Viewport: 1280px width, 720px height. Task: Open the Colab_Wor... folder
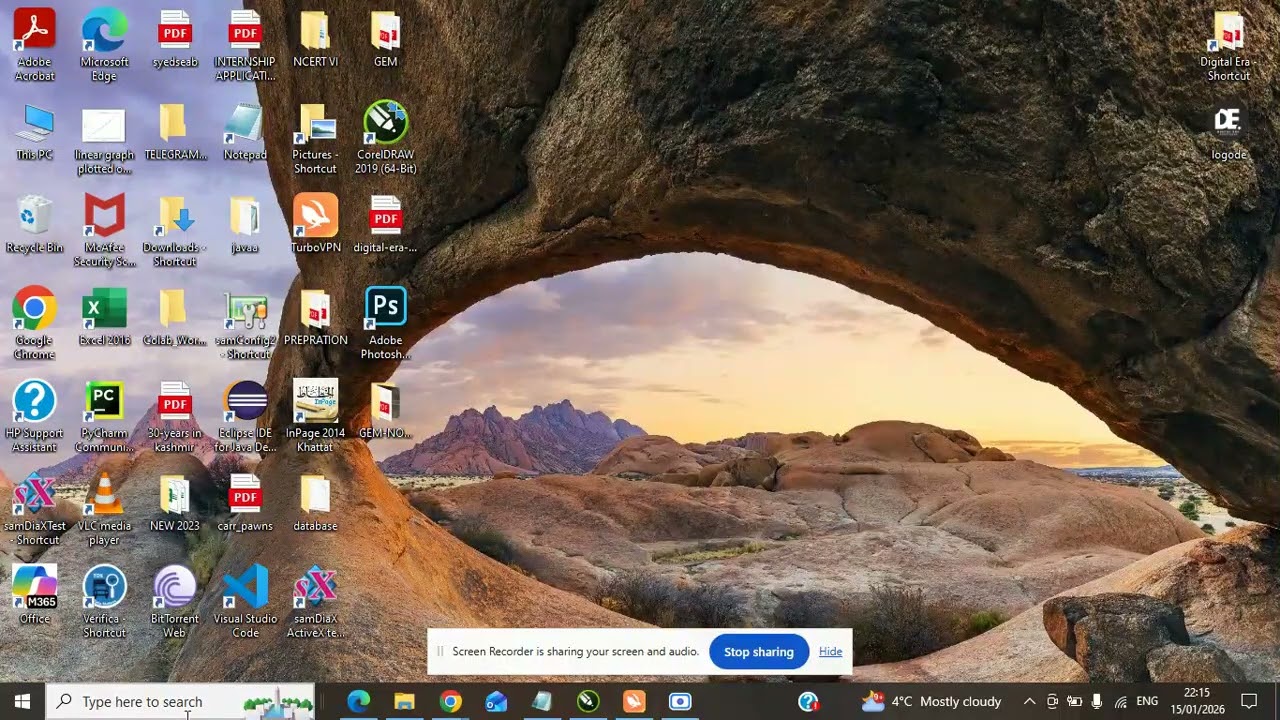[175, 318]
